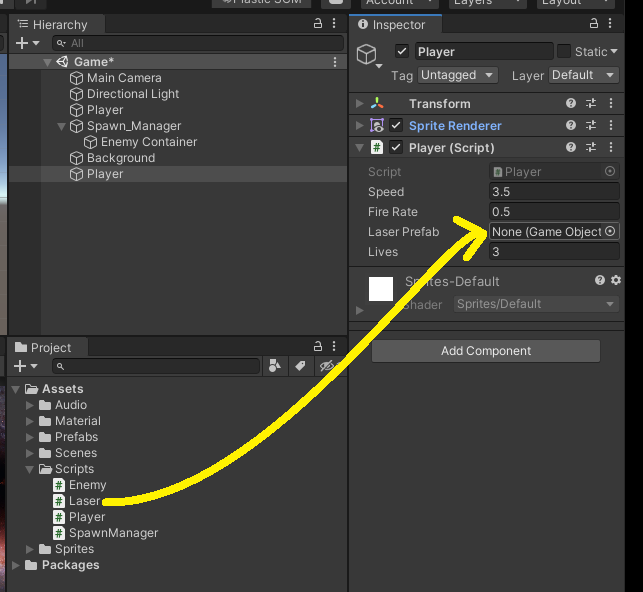Expand the Transform component
This screenshot has width=643, height=592.
point(360,103)
